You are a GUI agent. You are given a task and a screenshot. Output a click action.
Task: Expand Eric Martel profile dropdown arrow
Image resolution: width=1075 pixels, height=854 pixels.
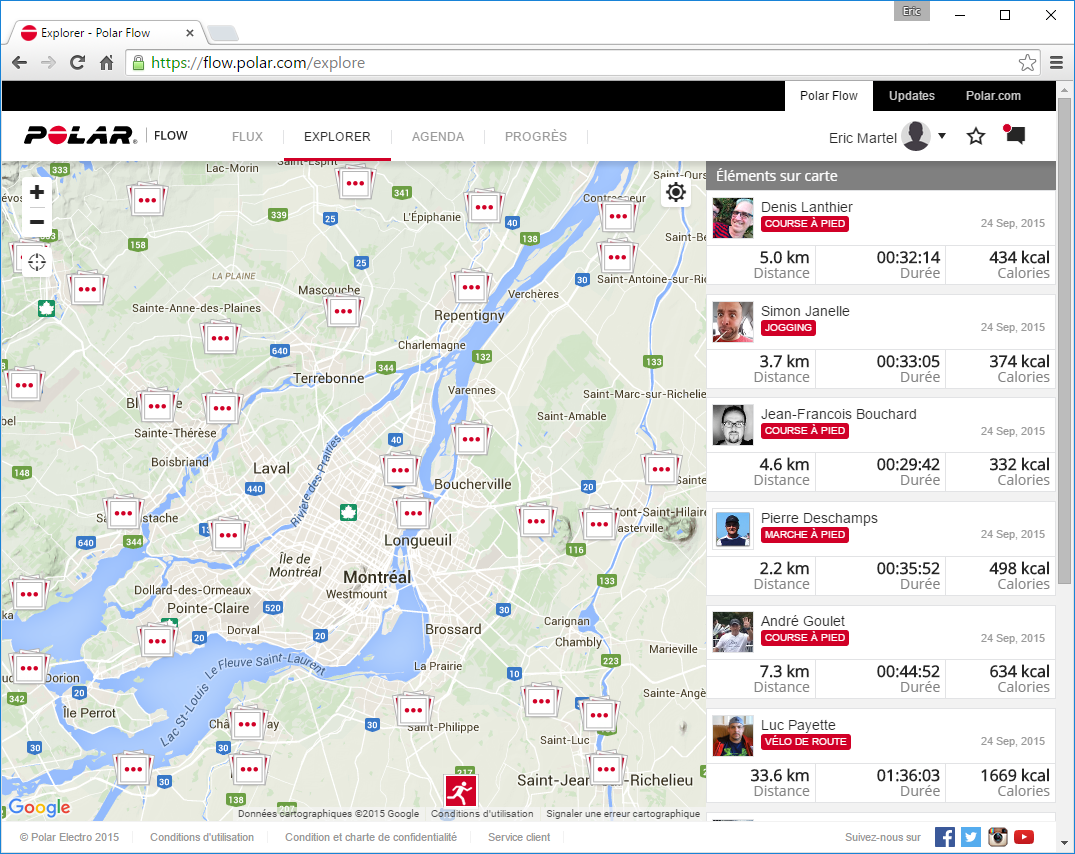[942, 136]
